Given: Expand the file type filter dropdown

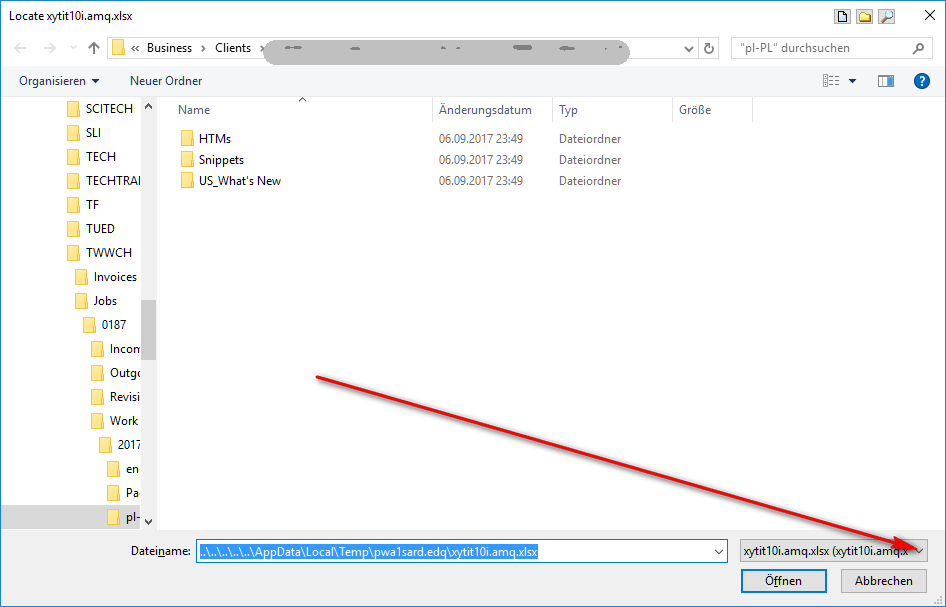Looking at the screenshot, I should pyautogui.click(x=920, y=551).
